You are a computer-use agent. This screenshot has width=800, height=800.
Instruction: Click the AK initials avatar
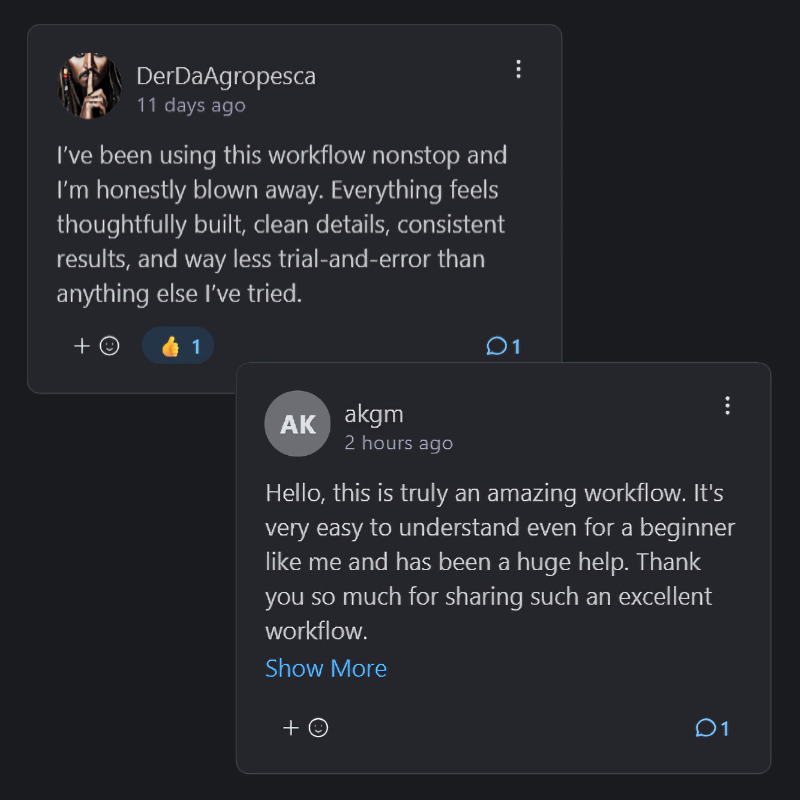[297, 424]
